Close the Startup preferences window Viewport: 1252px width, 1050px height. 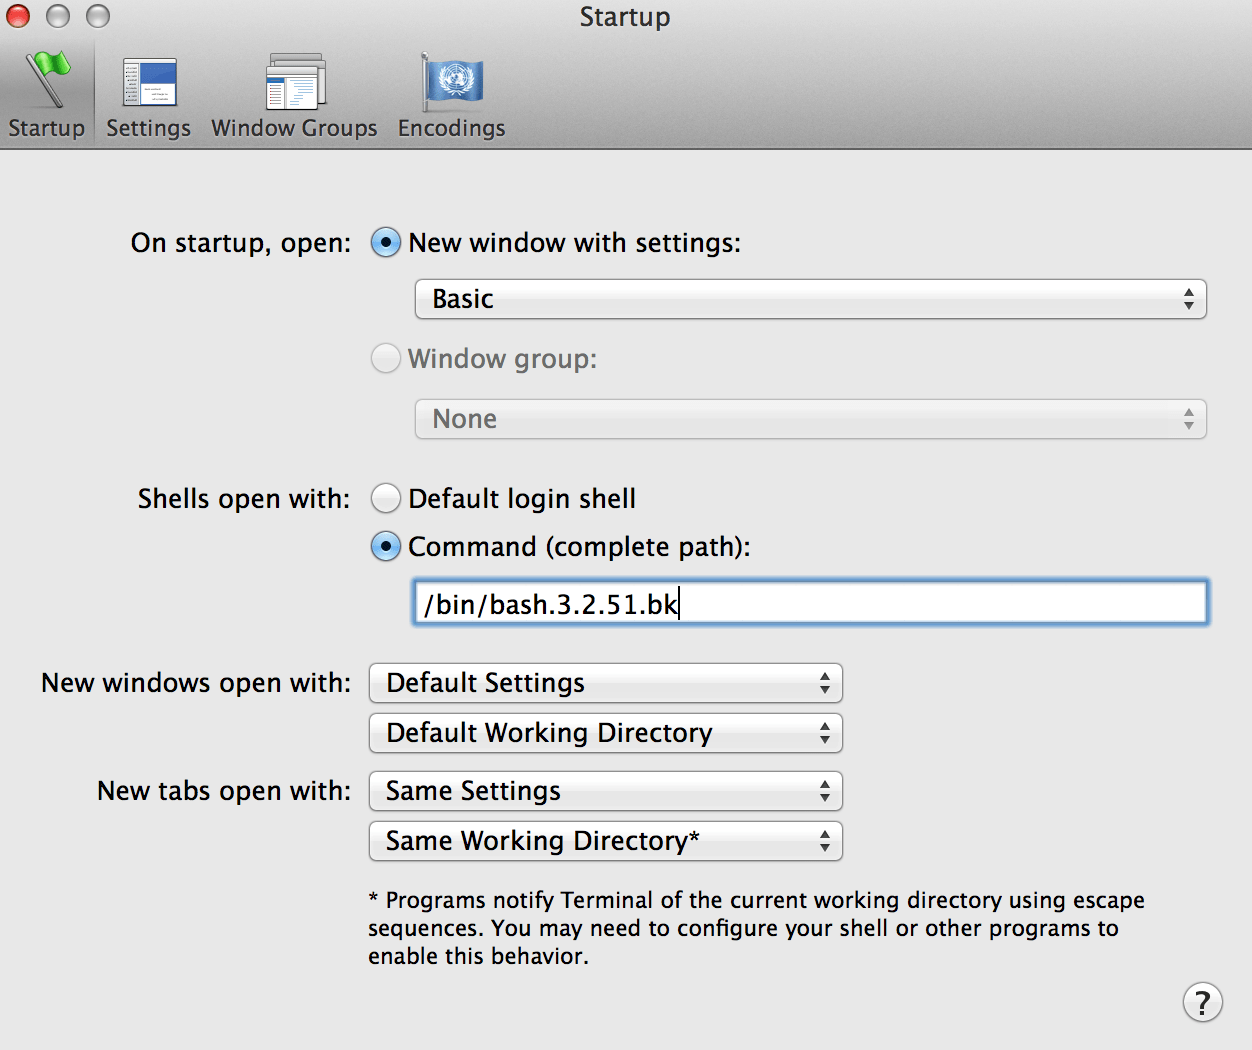[x=18, y=16]
